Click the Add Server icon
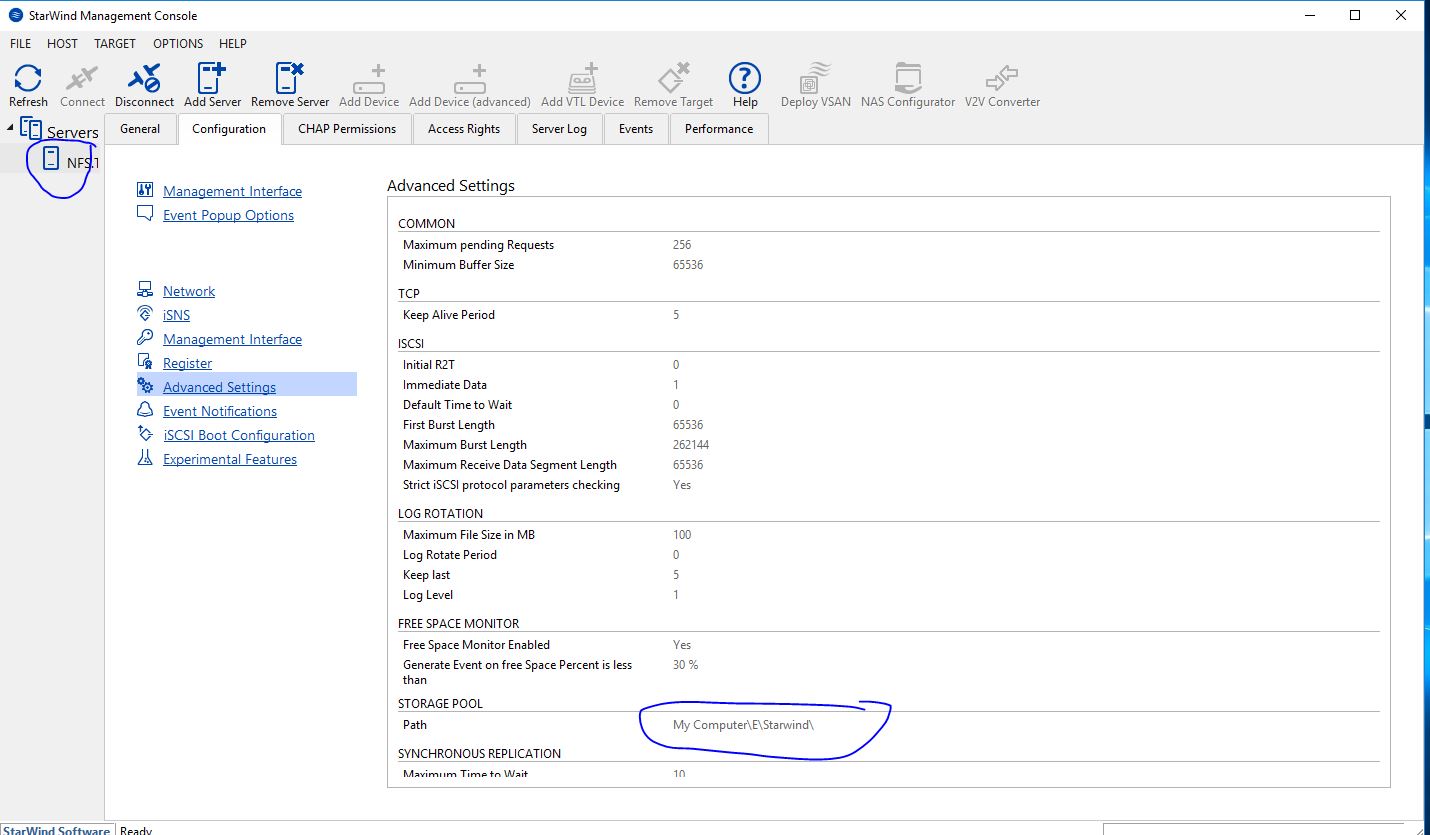1430x835 pixels. 212,78
